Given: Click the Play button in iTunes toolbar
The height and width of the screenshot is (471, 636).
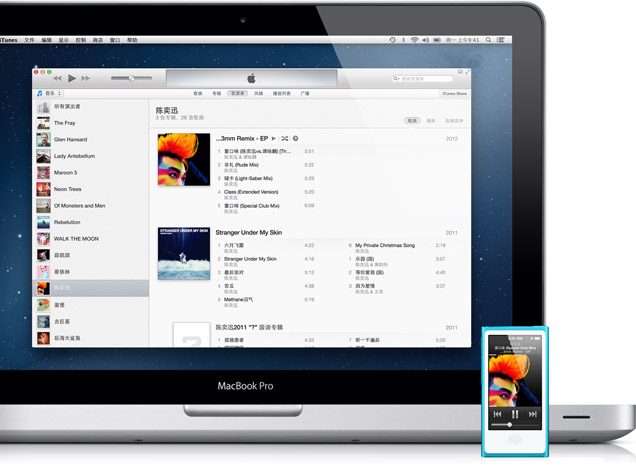Looking at the screenshot, I should [x=72, y=78].
